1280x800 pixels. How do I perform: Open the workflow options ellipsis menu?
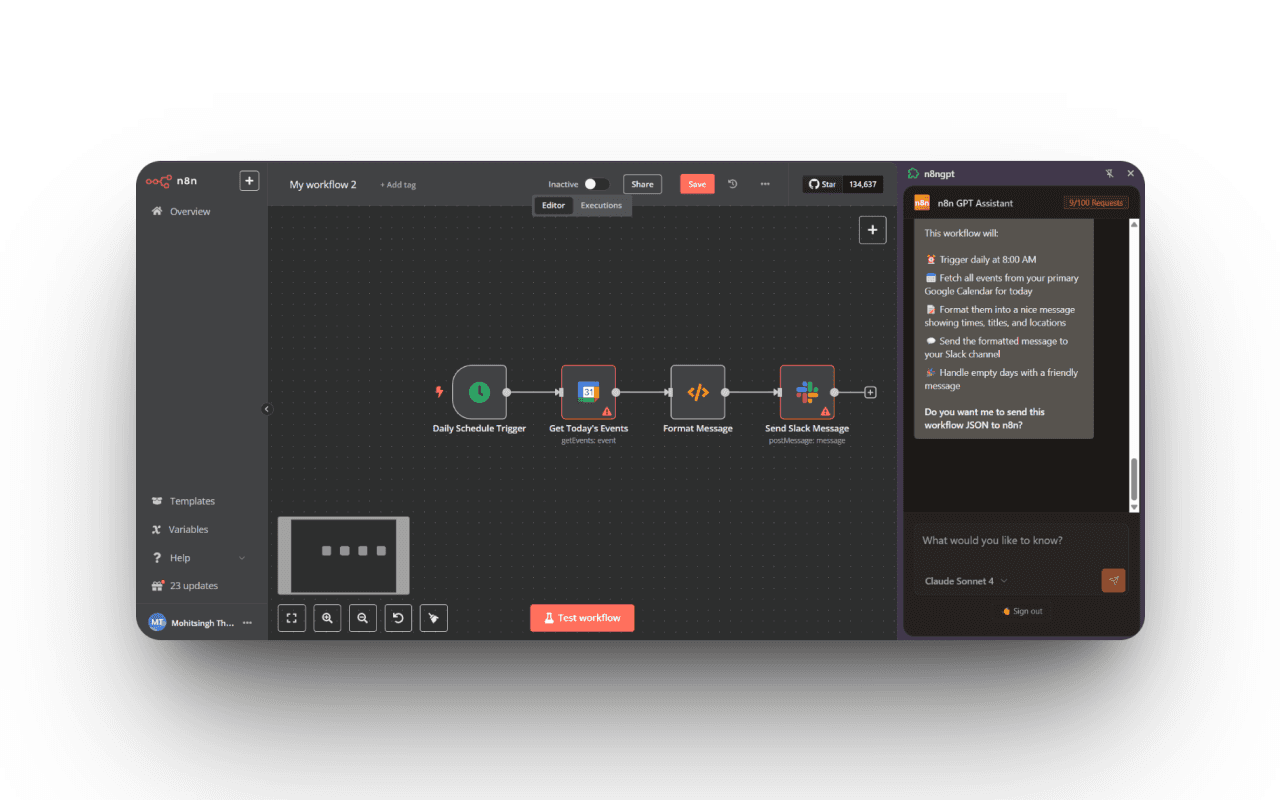[765, 184]
